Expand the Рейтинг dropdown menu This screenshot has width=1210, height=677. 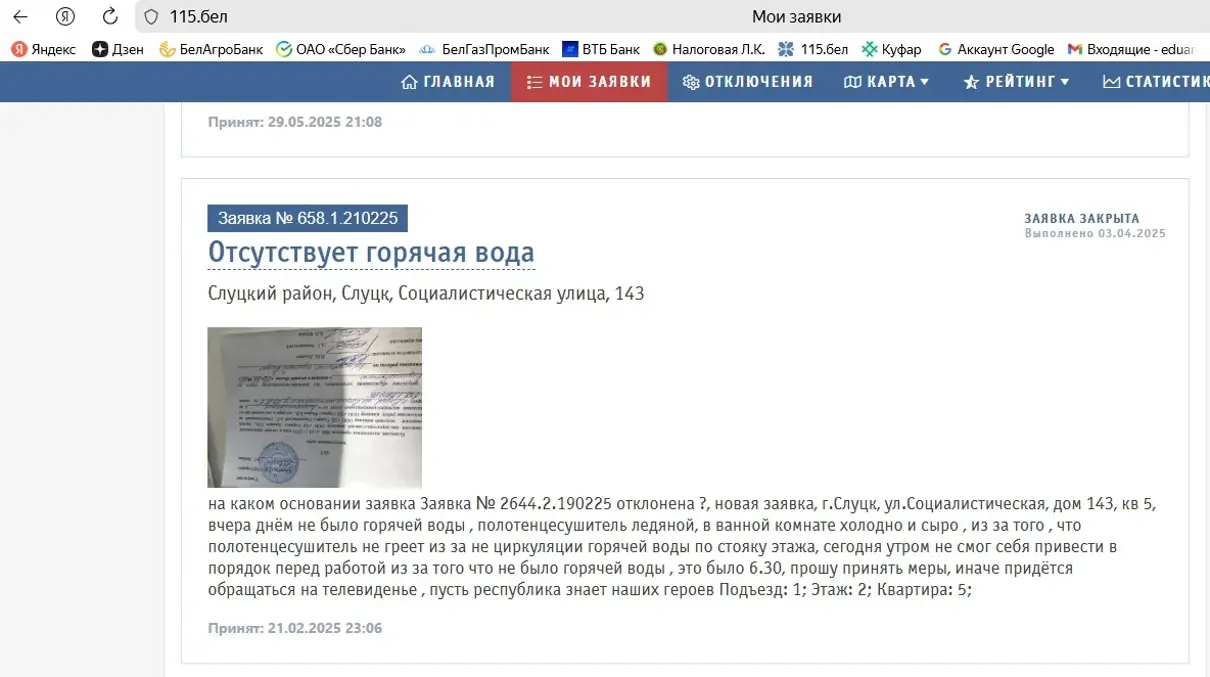[x=1016, y=82]
